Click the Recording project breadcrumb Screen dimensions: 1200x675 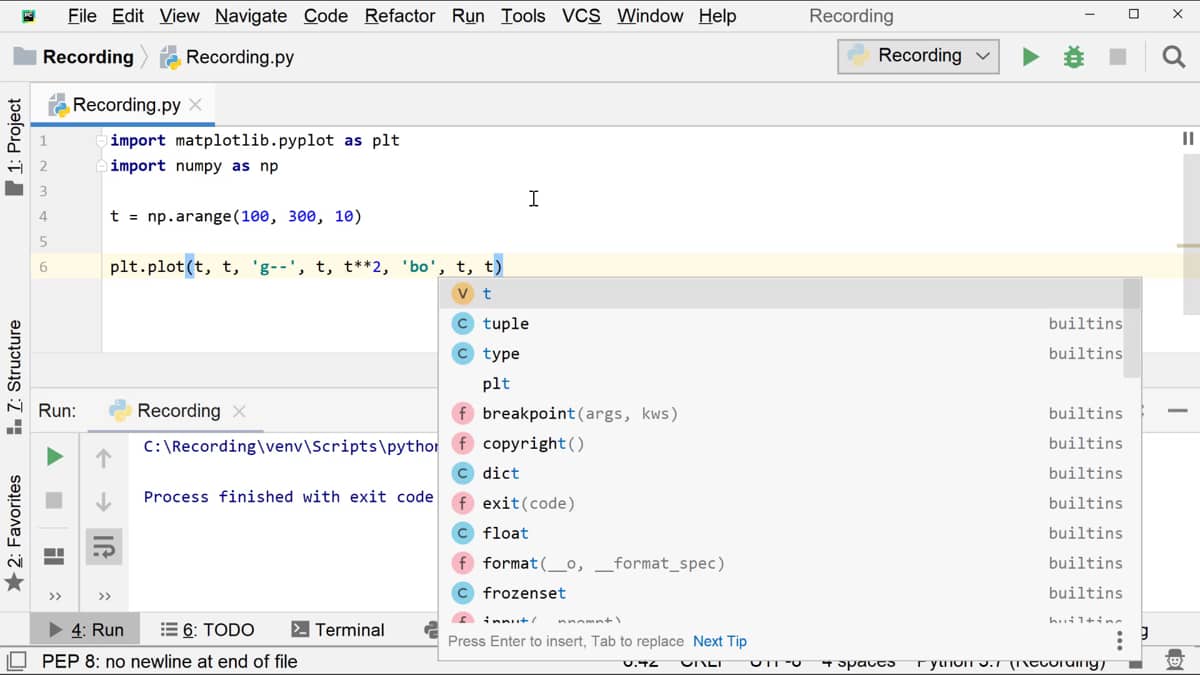pyautogui.click(x=75, y=57)
